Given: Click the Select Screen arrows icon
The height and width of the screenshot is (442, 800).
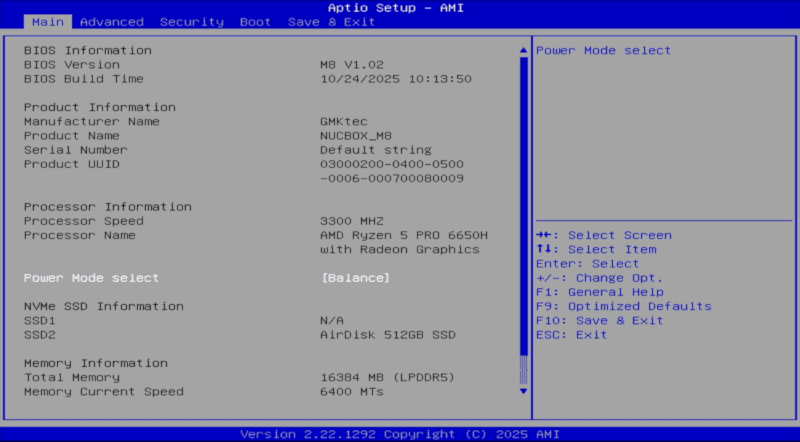Looking at the screenshot, I should click(x=545, y=235).
